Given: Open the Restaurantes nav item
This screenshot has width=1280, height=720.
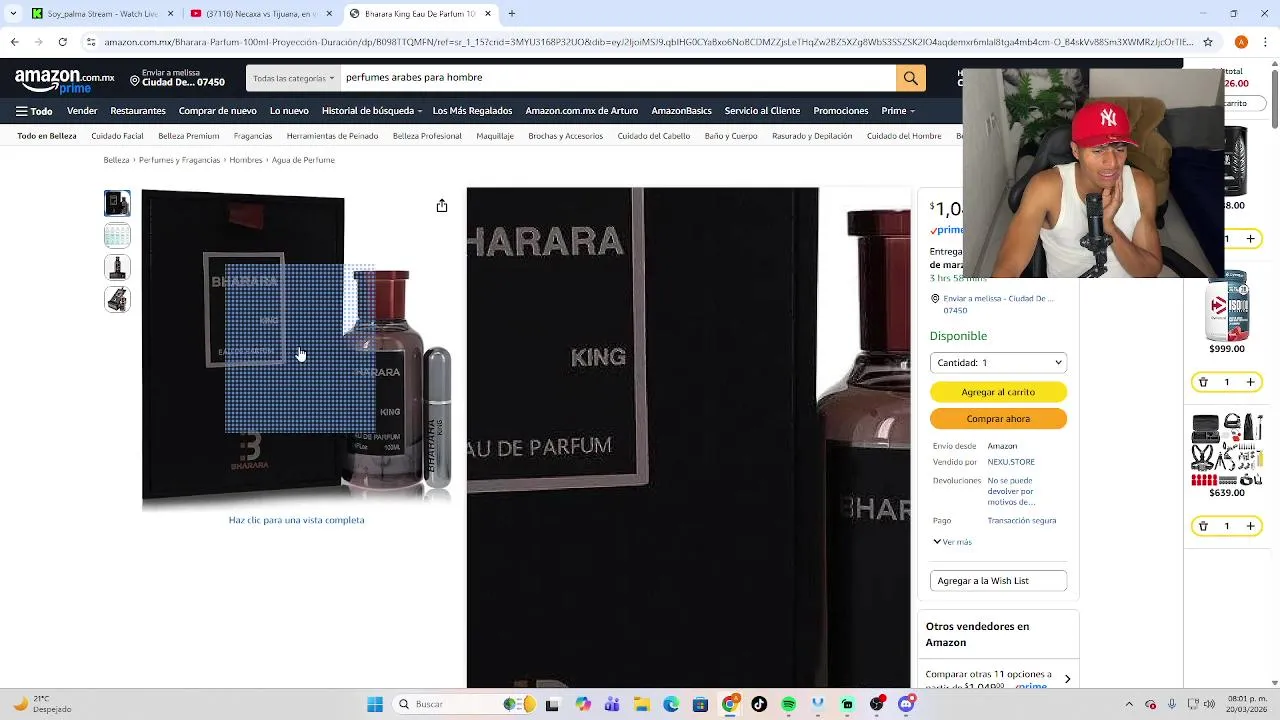Looking at the screenshot, I should tap(138, 111).
